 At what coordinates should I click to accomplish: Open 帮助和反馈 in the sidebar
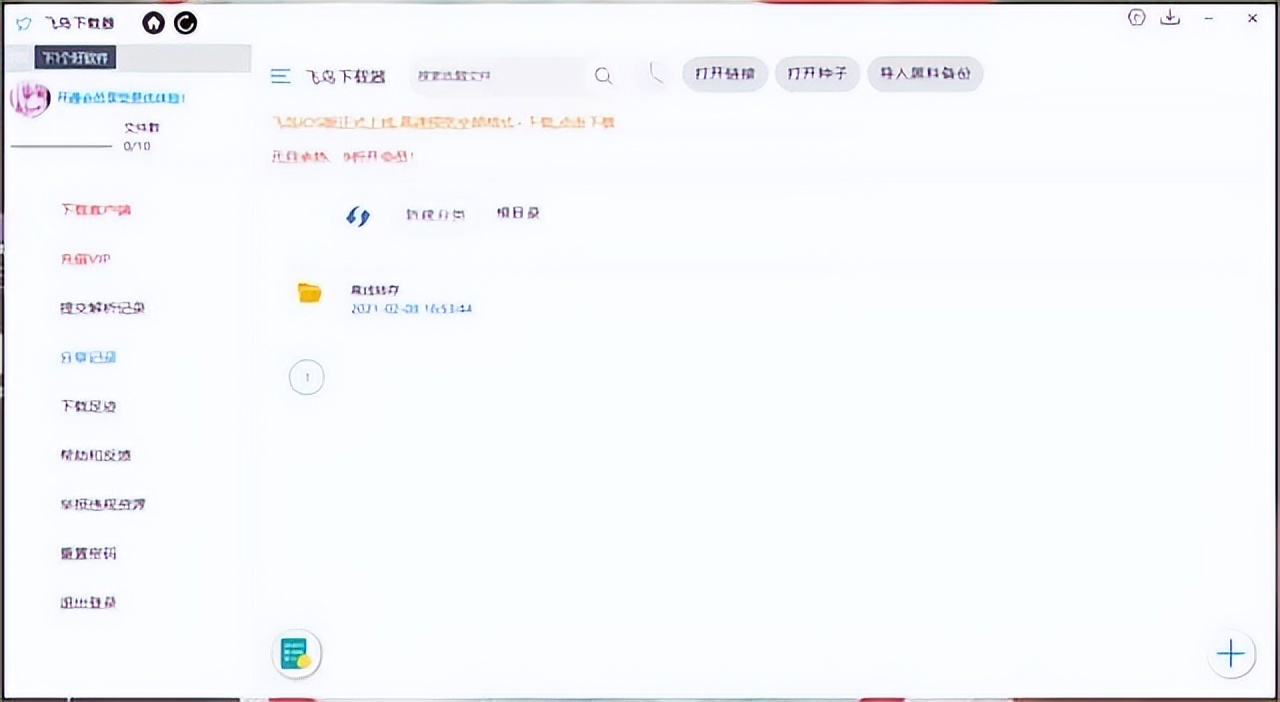click(96, 455)
